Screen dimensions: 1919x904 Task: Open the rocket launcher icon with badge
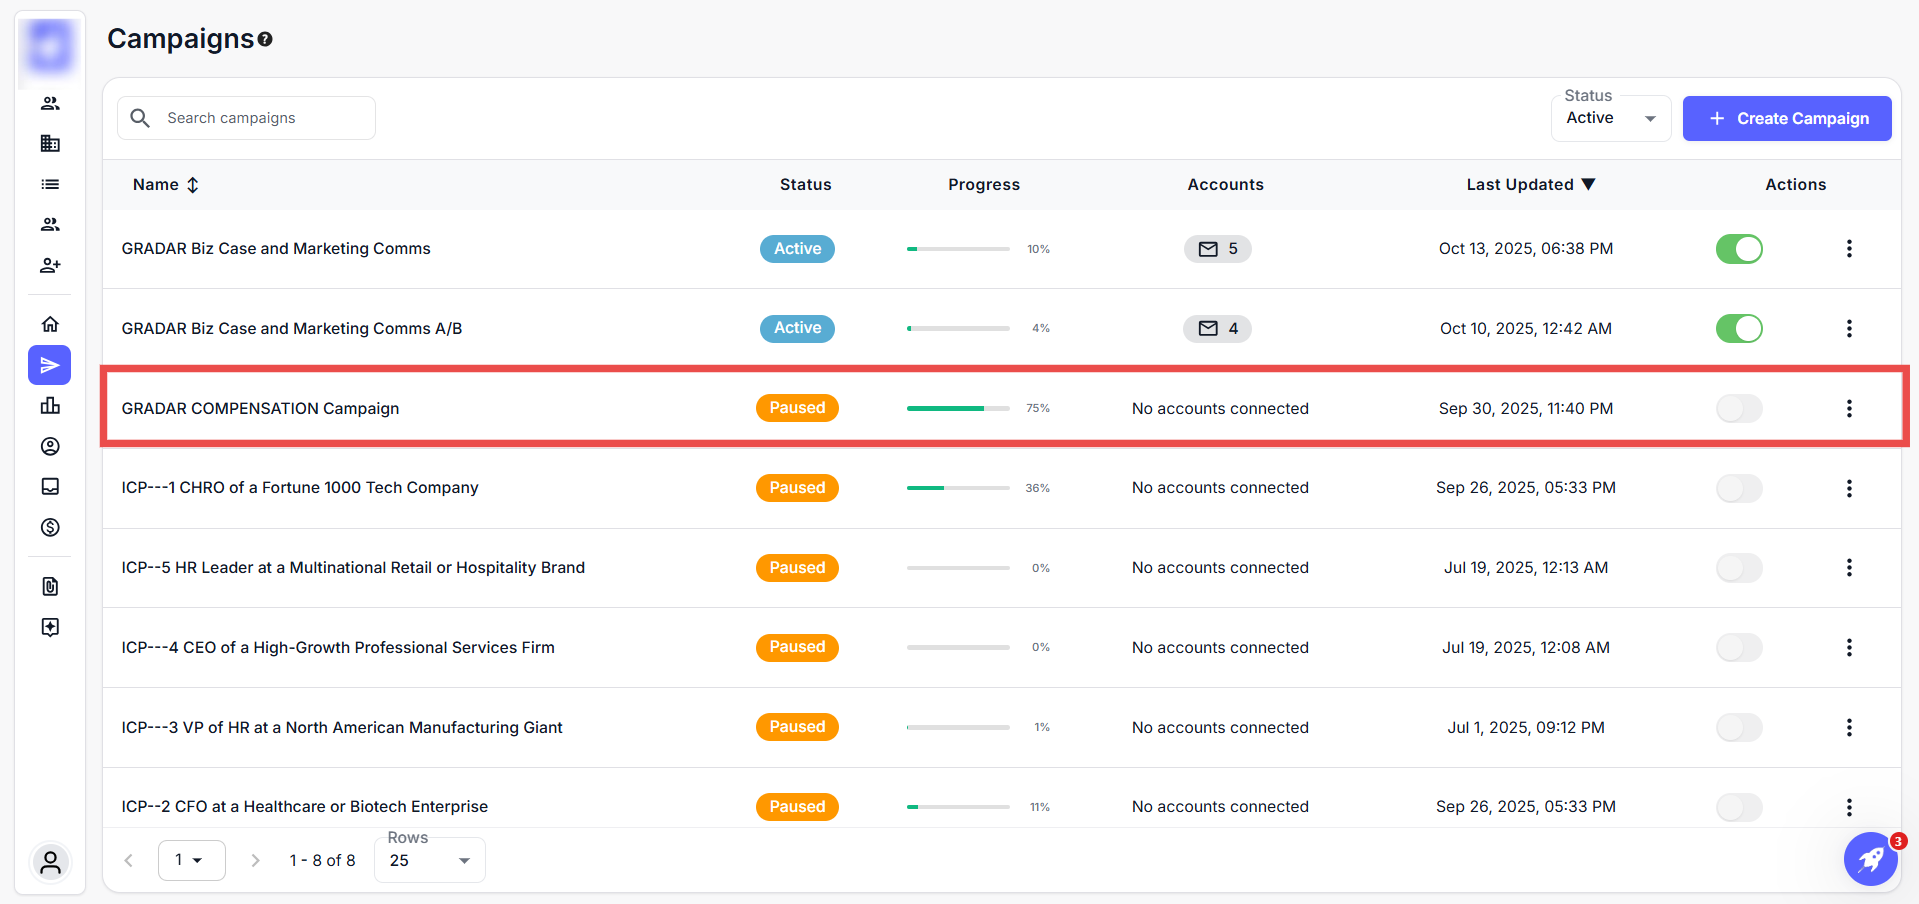point(1870,859)
